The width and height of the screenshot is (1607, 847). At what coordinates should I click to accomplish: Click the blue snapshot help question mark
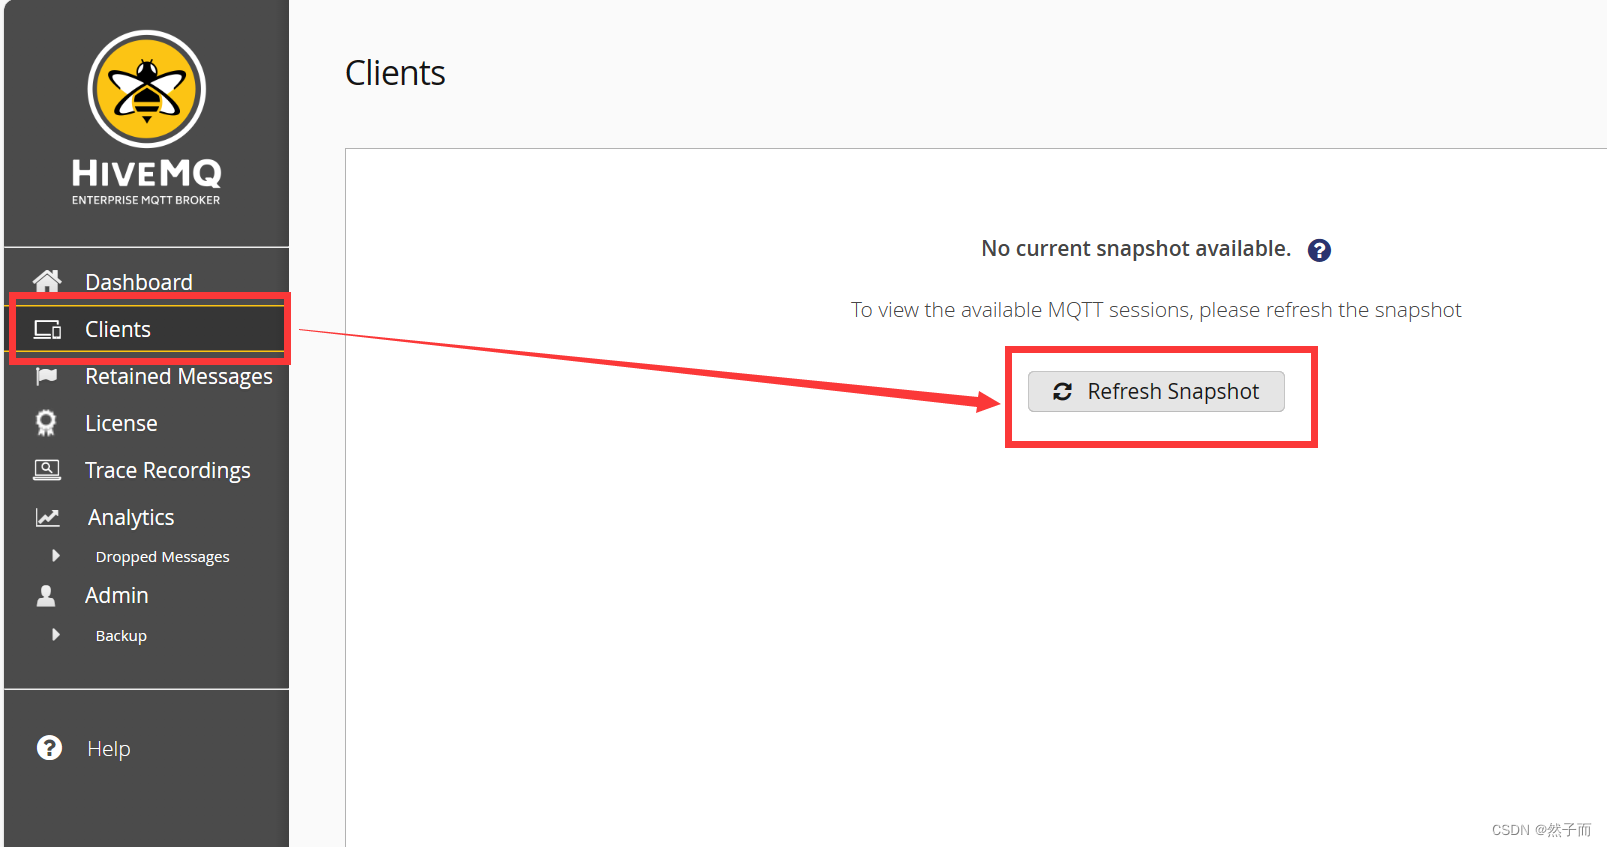1319,250
